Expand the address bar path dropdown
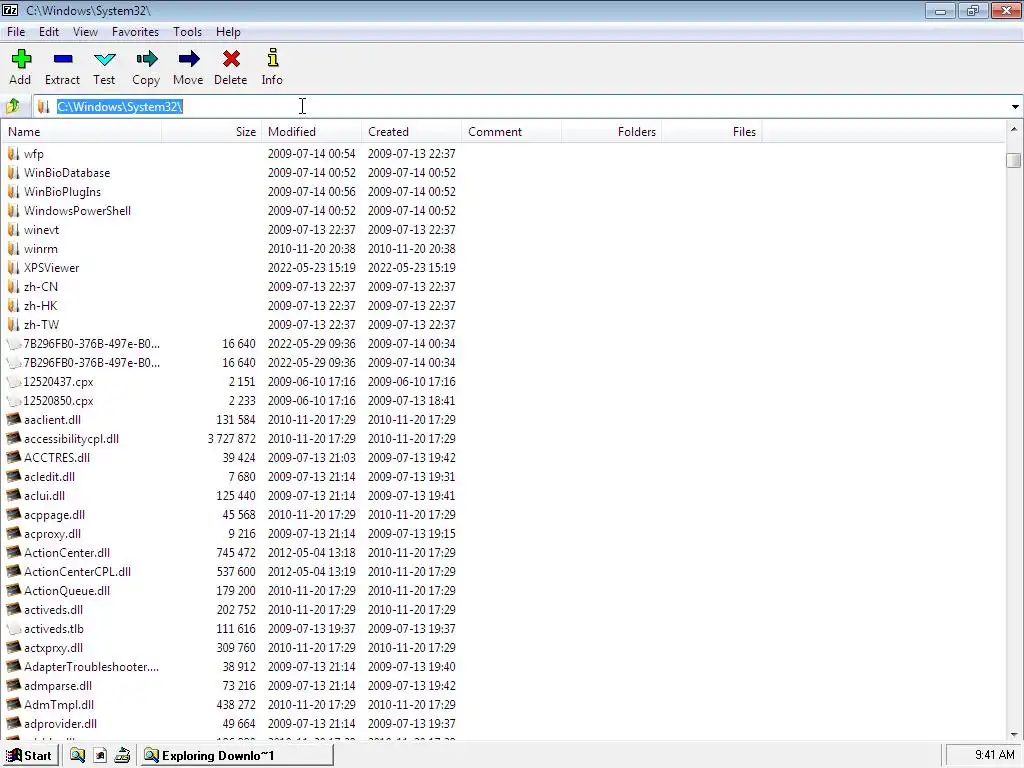Viewport: 1024px width, 768px height. point(1015,106)
